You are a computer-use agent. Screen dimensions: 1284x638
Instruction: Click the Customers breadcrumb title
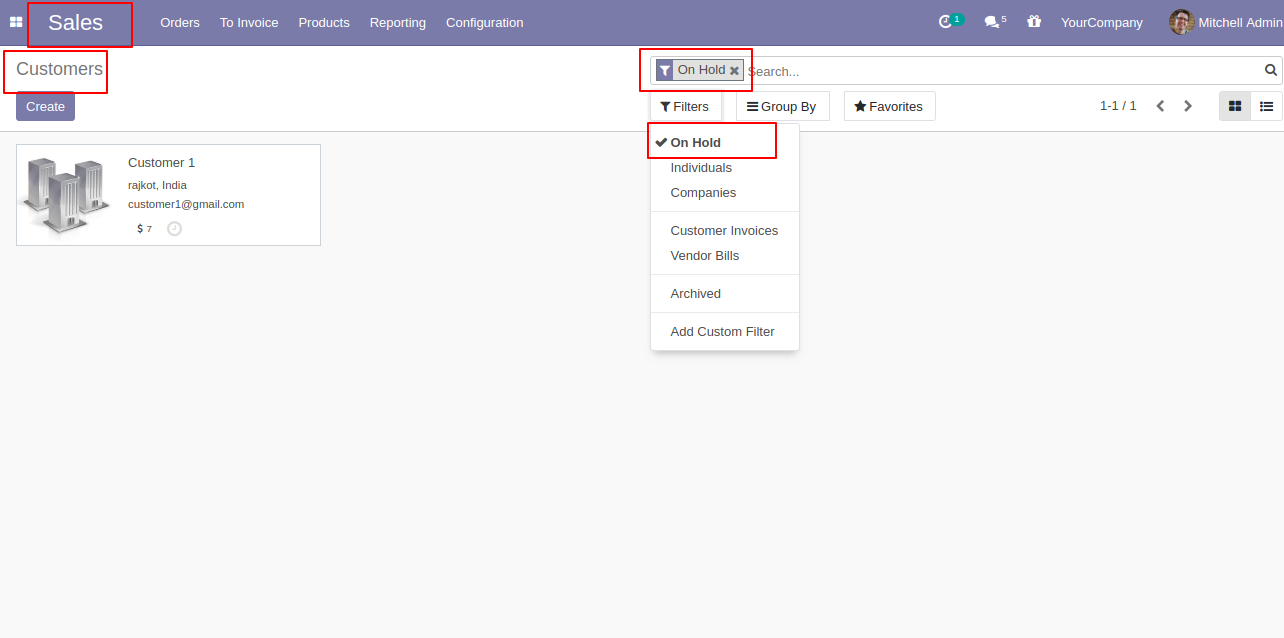coord(59,69)
